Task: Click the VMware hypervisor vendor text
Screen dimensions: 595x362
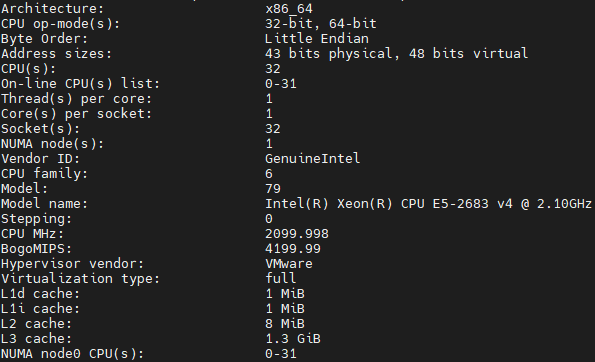Action: click(289, 264)
